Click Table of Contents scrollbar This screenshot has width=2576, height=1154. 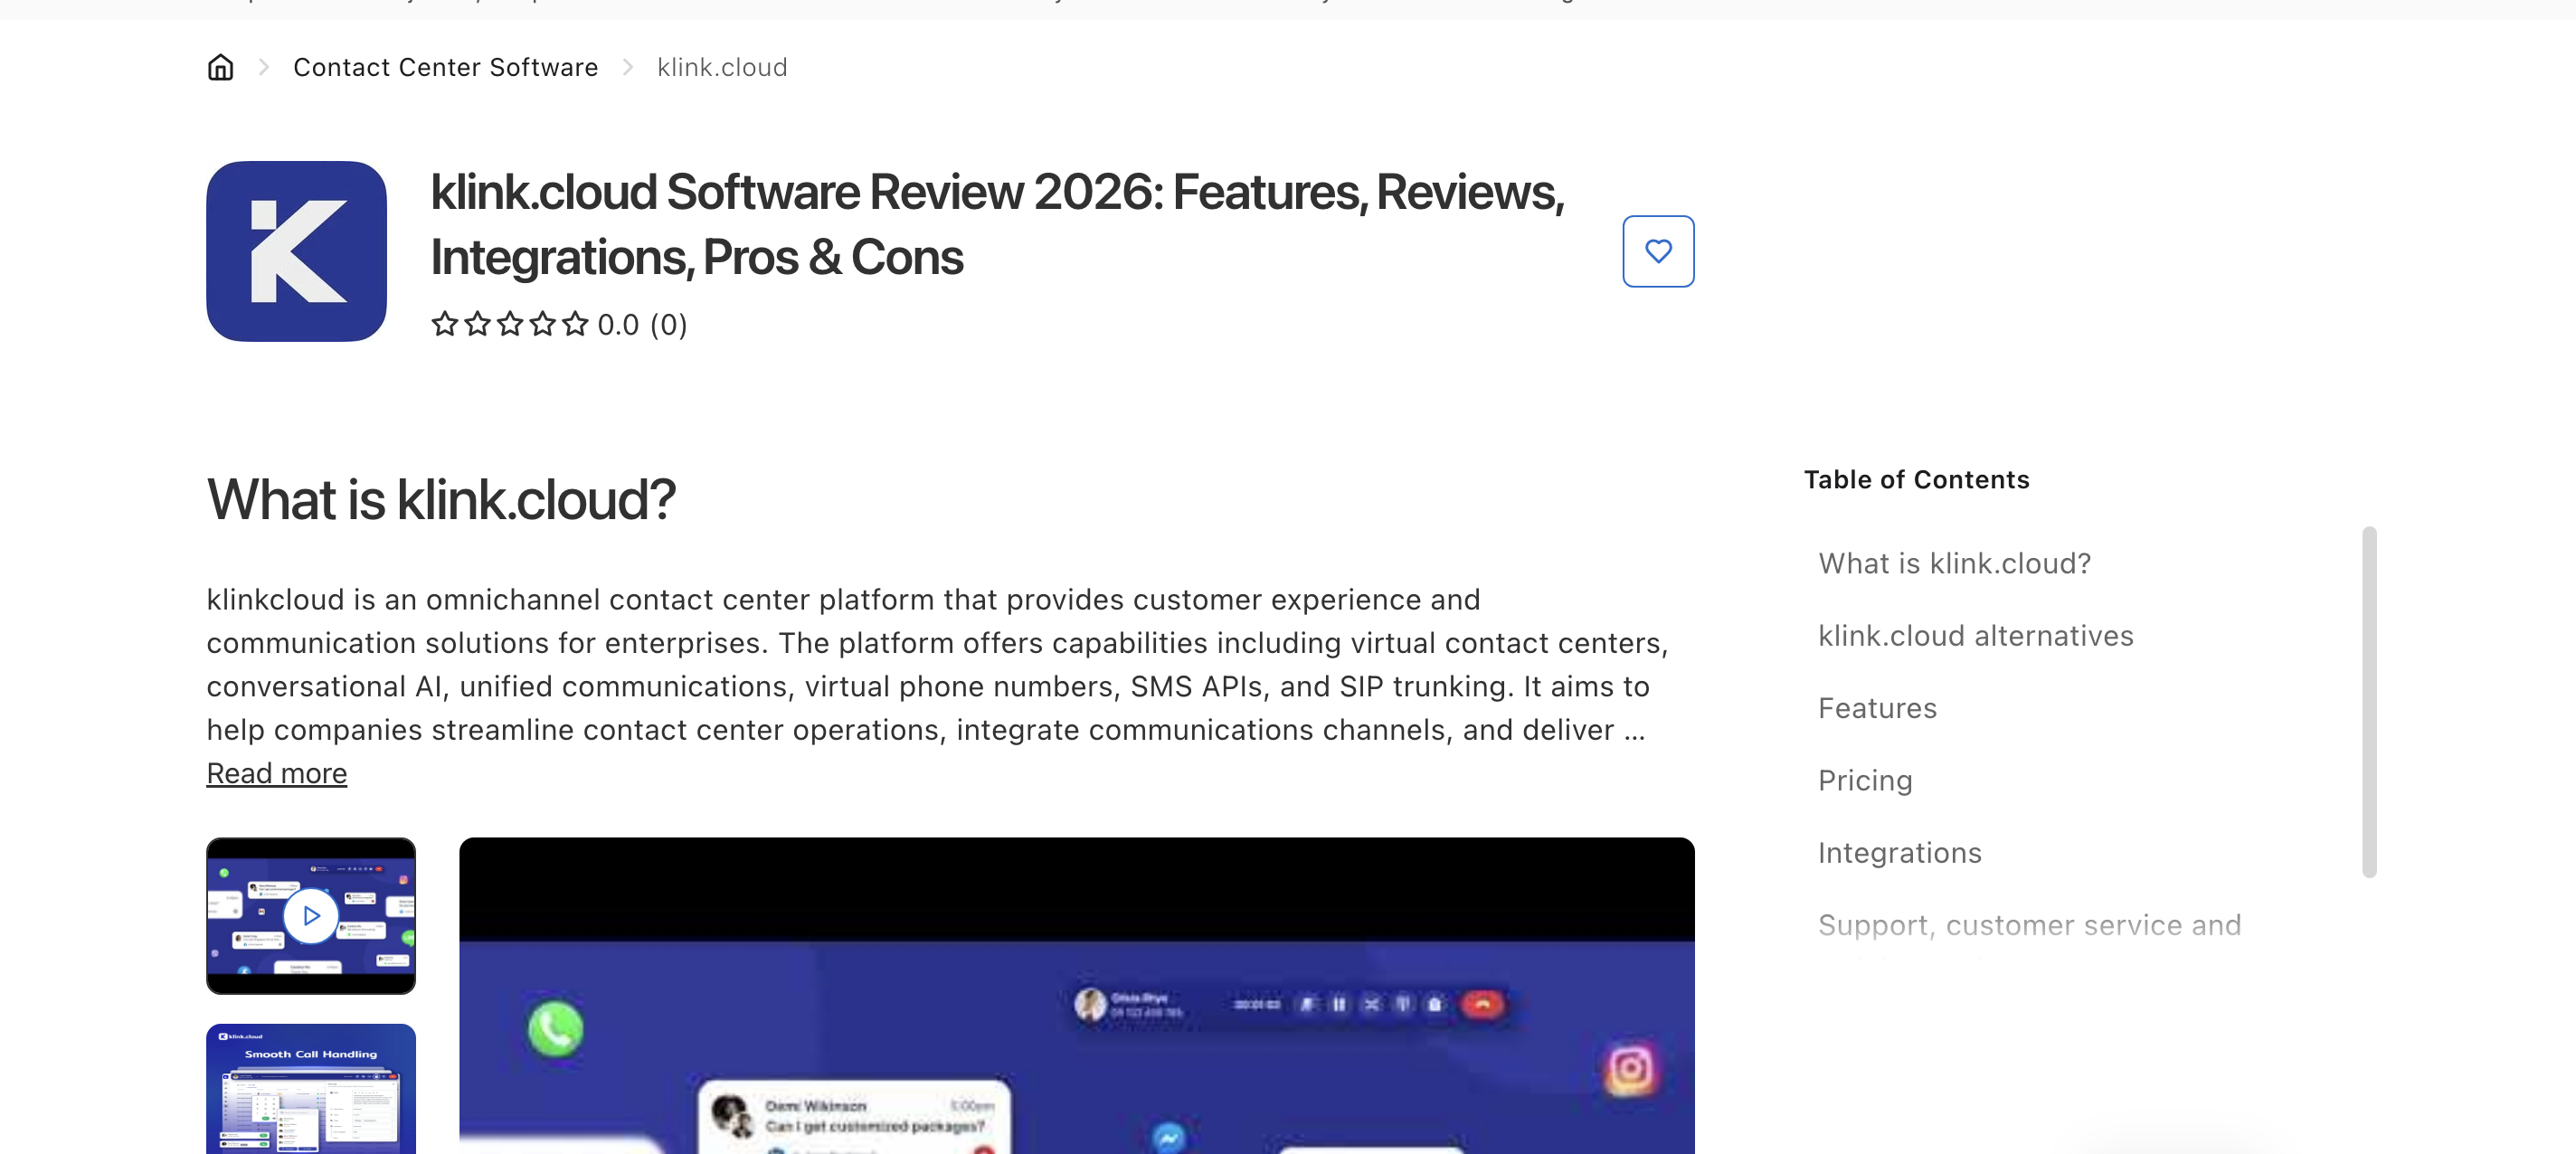pyautogui.click(x=2368, y=700)
